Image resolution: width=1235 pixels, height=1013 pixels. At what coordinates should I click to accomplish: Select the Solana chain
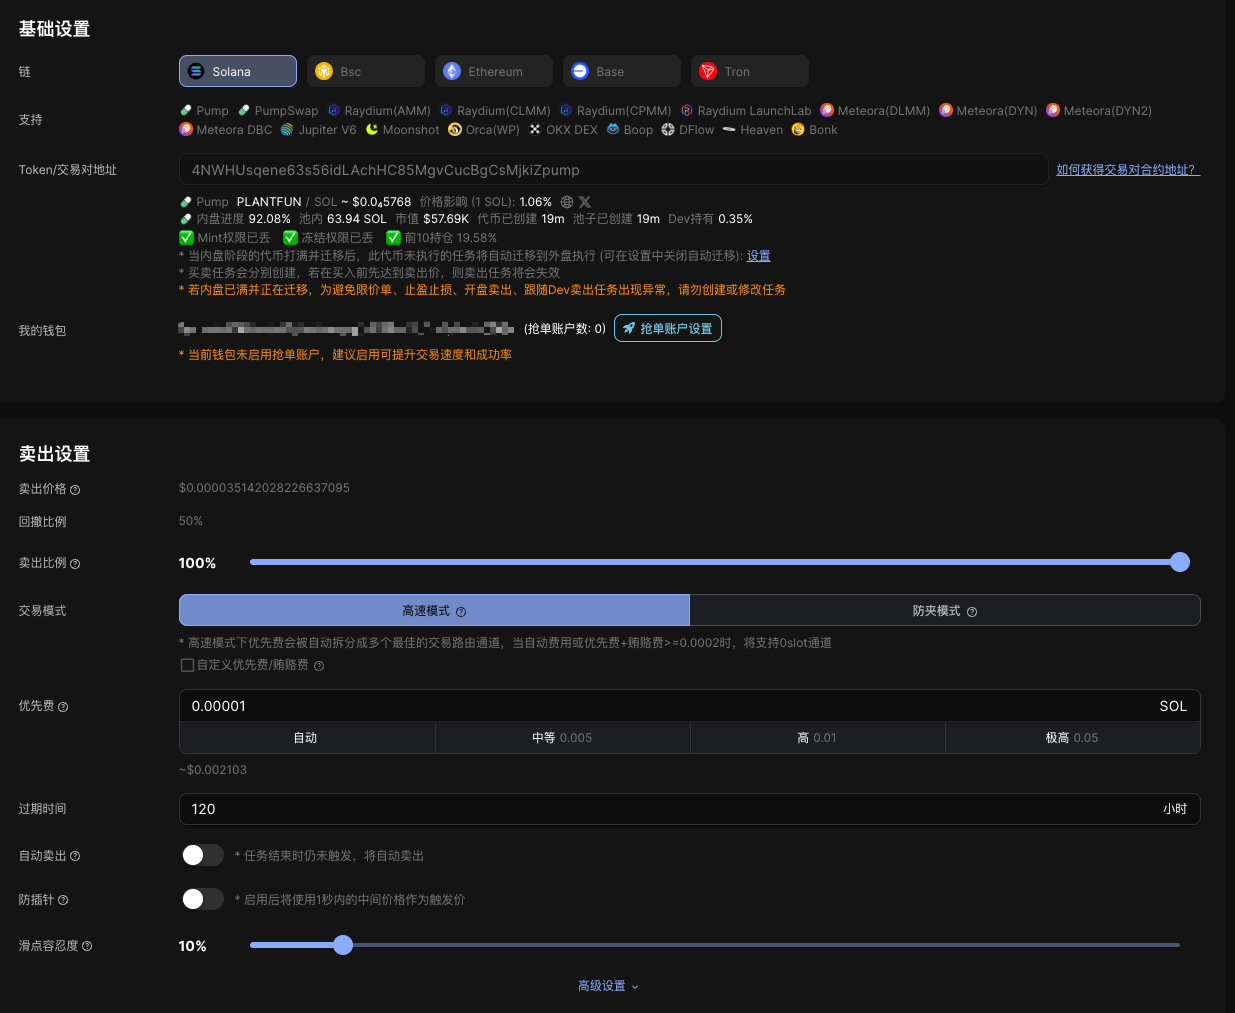(238, 71)
